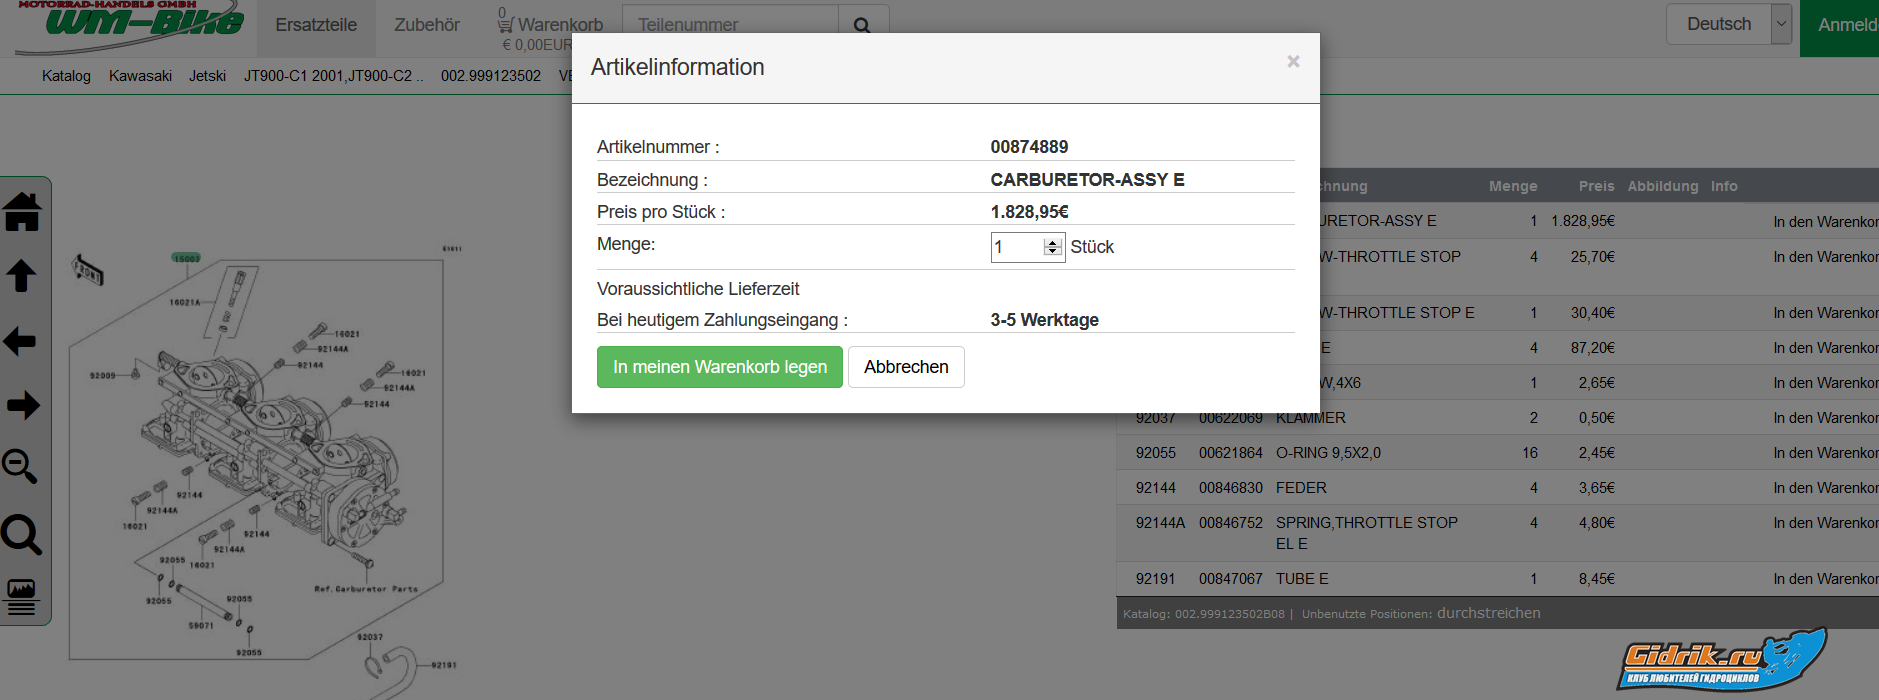Click the quantity stepper in Menge field

[x=1052, y=247]
